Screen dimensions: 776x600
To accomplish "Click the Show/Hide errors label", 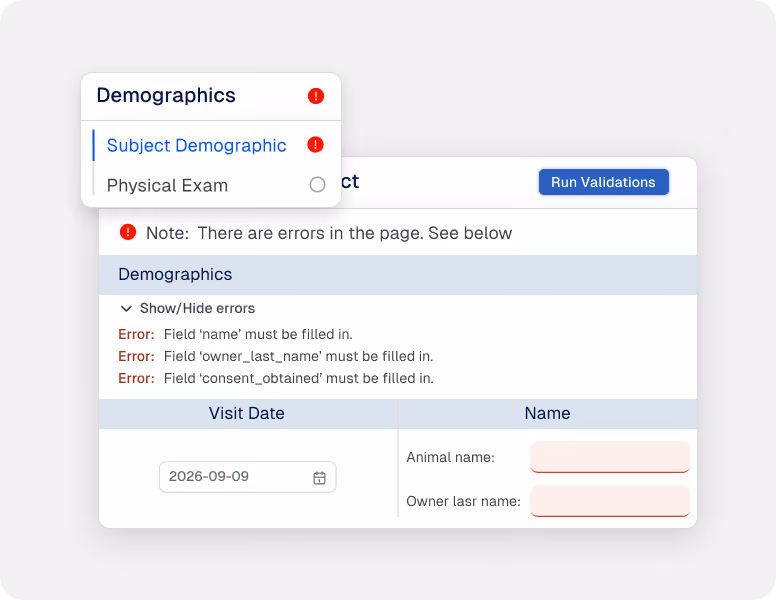I will click(x=197, y=308).
